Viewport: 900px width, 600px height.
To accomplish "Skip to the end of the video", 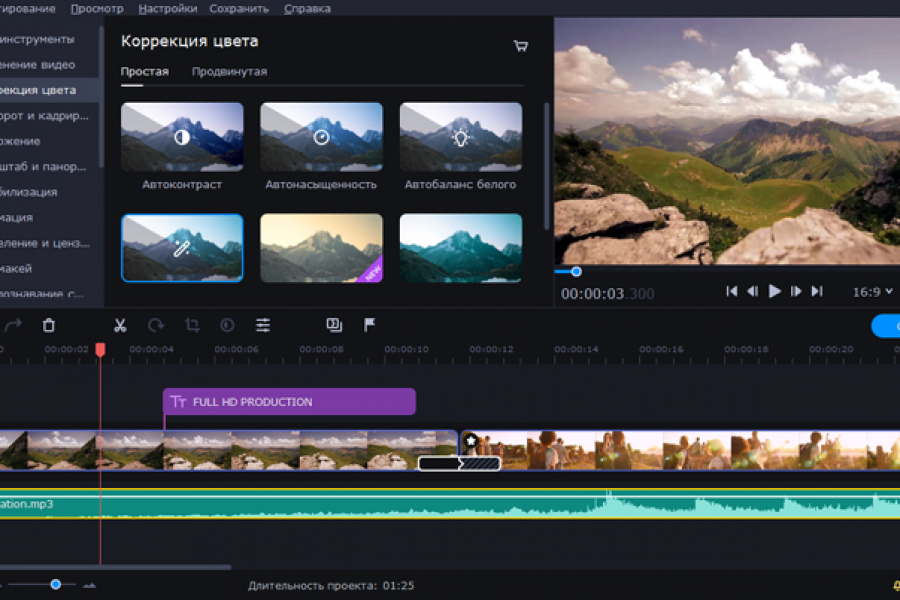I will point(817,291).
